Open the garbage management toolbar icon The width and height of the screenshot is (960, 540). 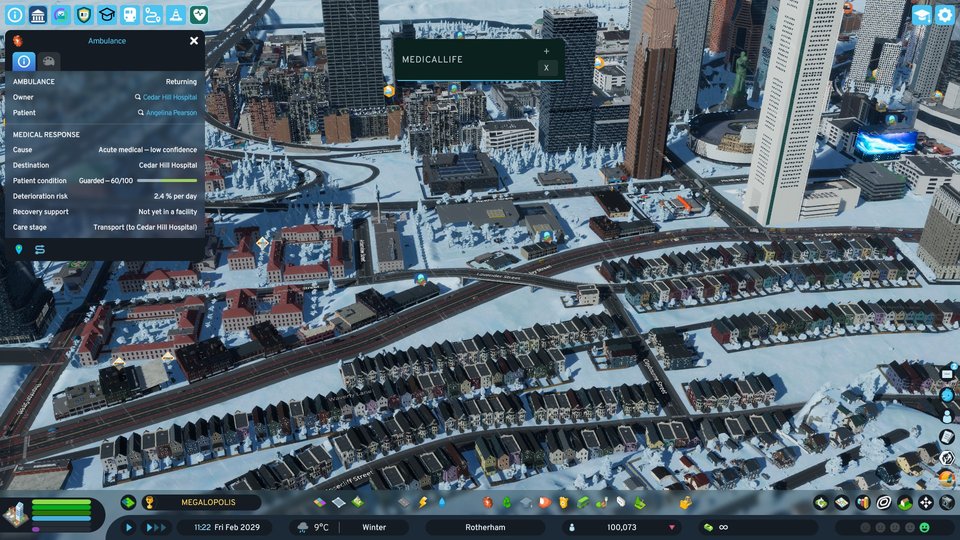point(507,503)
